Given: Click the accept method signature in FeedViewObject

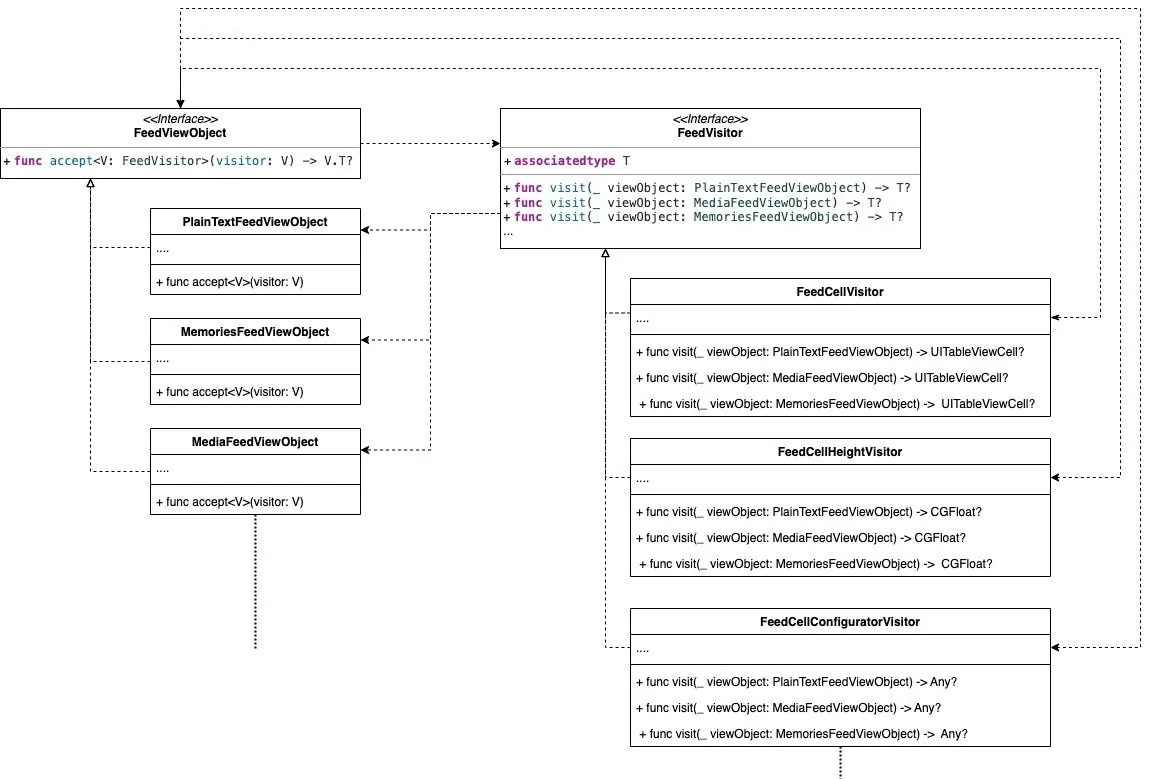Looking at the screenshot, I should 180,161.
